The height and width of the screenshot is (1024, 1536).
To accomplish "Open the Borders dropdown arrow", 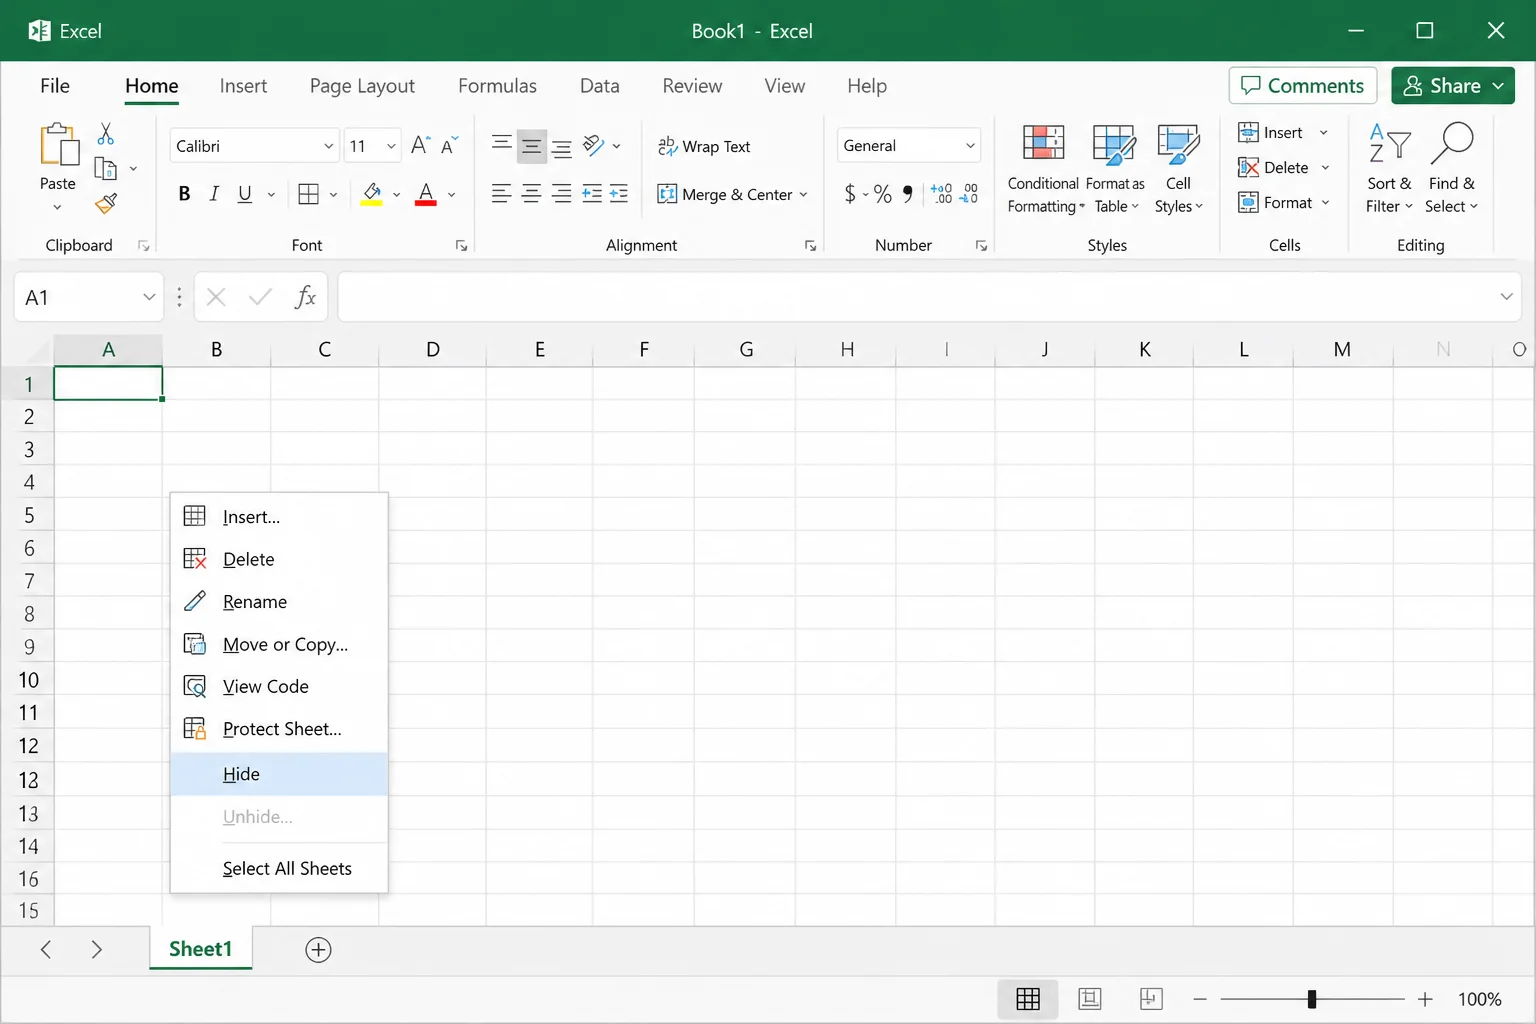I will coord(333,194).
